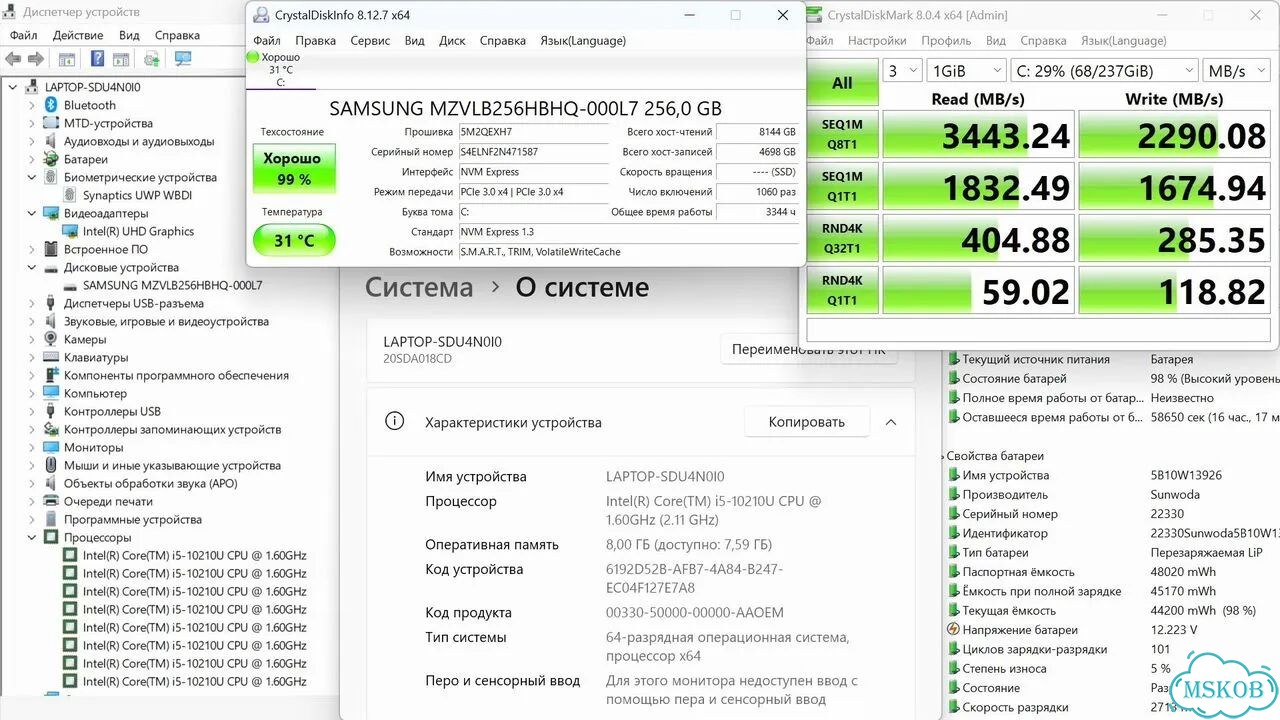Click the Копировать button in device specs

tap(807, 422)
